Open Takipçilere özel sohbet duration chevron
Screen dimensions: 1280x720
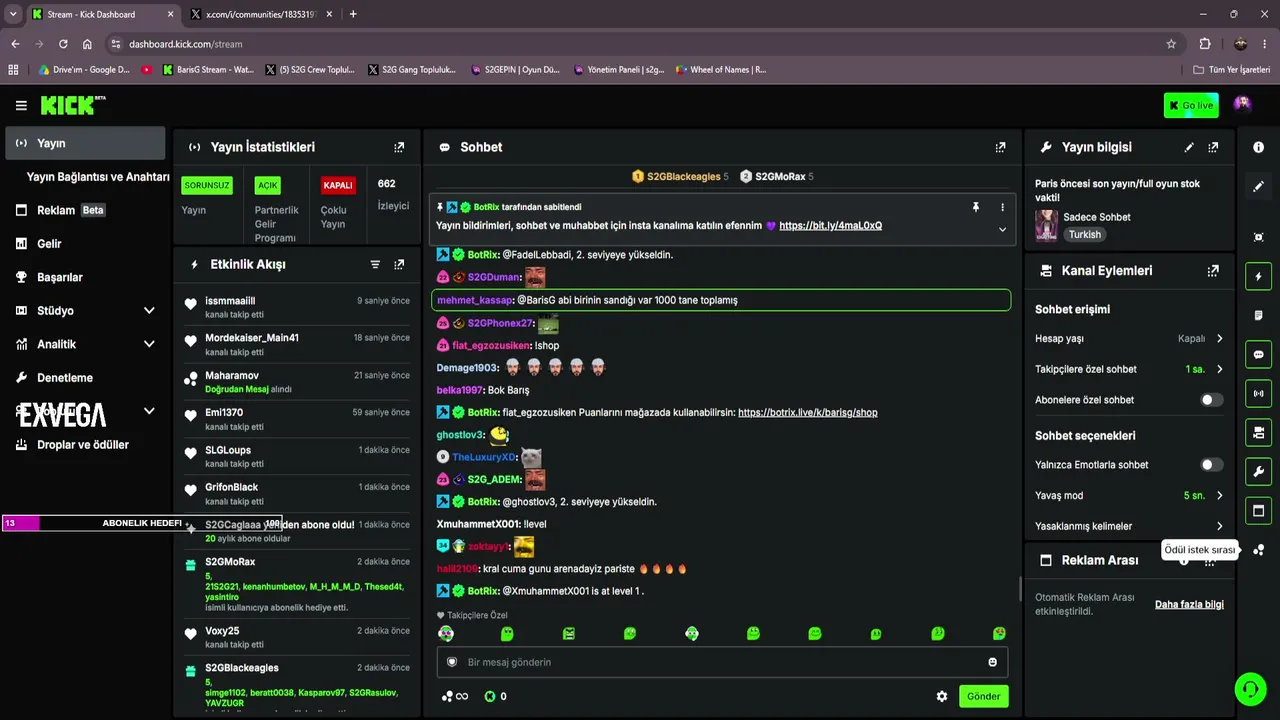coord(1219,369)
